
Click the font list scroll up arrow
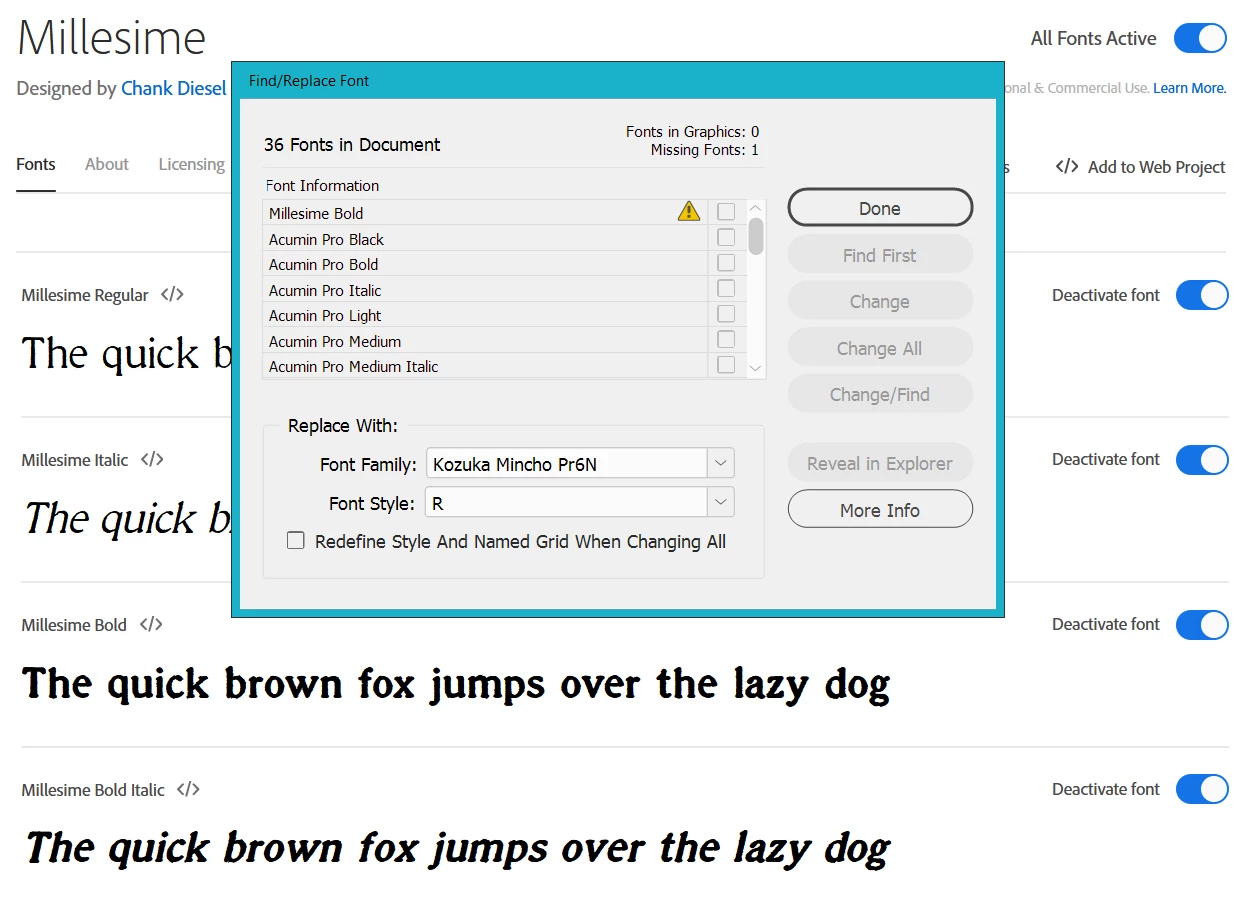[x=755, y=209]
